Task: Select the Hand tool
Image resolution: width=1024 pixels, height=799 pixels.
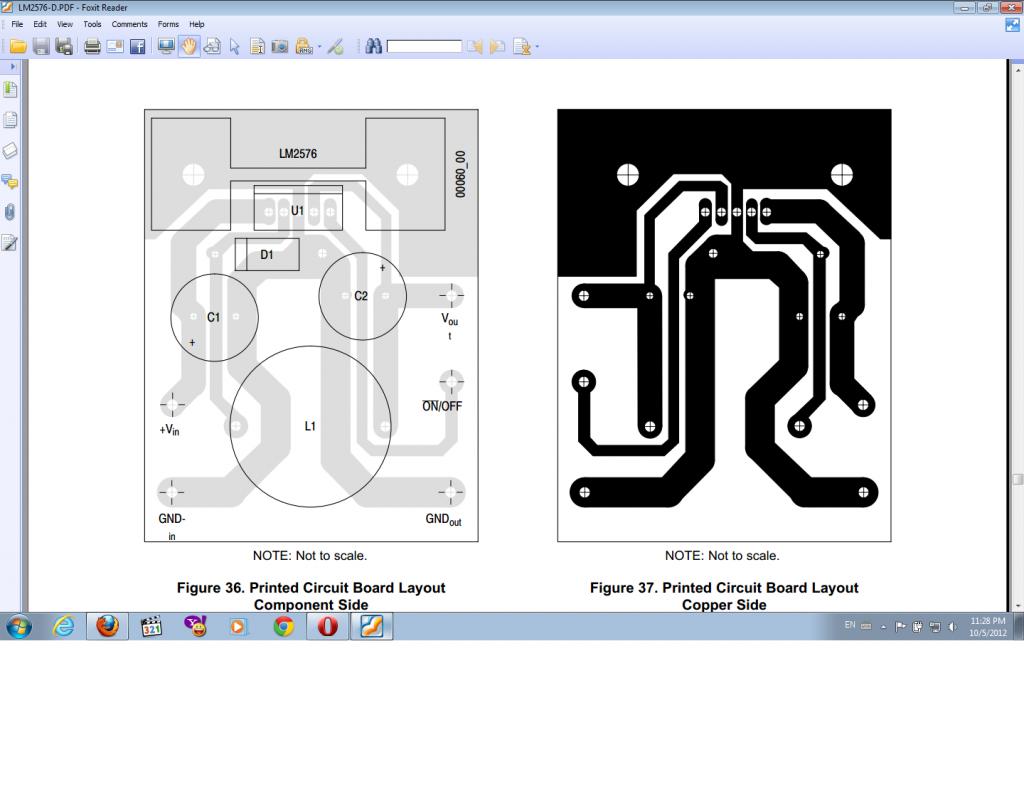Action: tap(189, 46)
